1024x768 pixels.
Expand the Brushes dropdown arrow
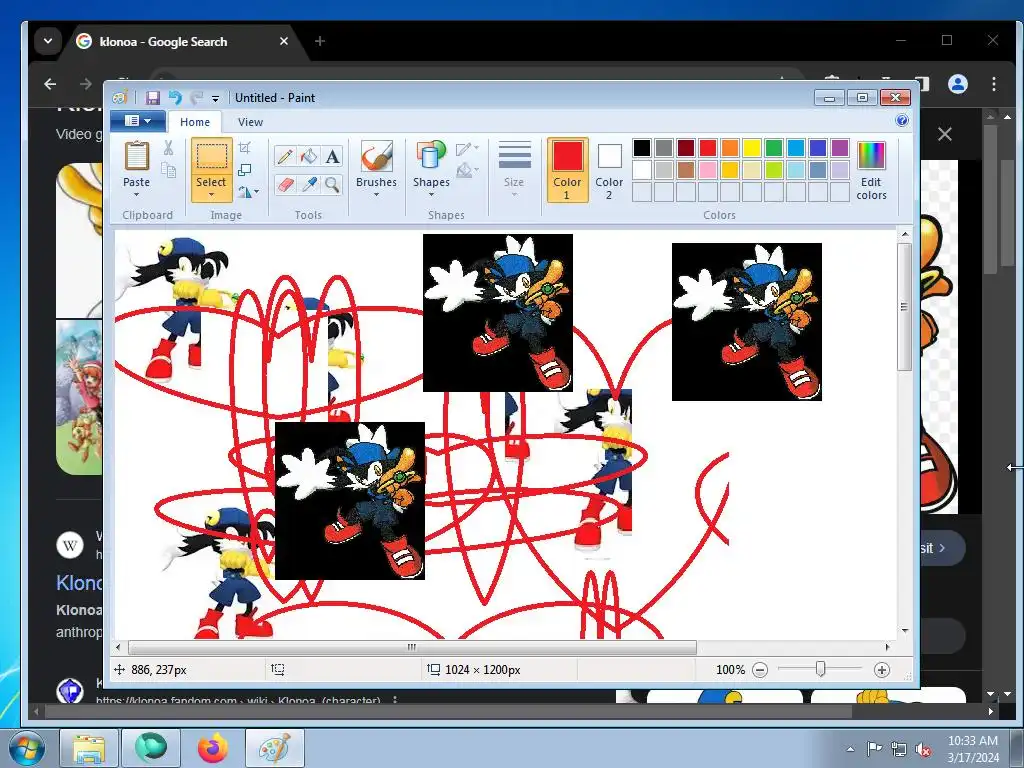click(377, 195)
